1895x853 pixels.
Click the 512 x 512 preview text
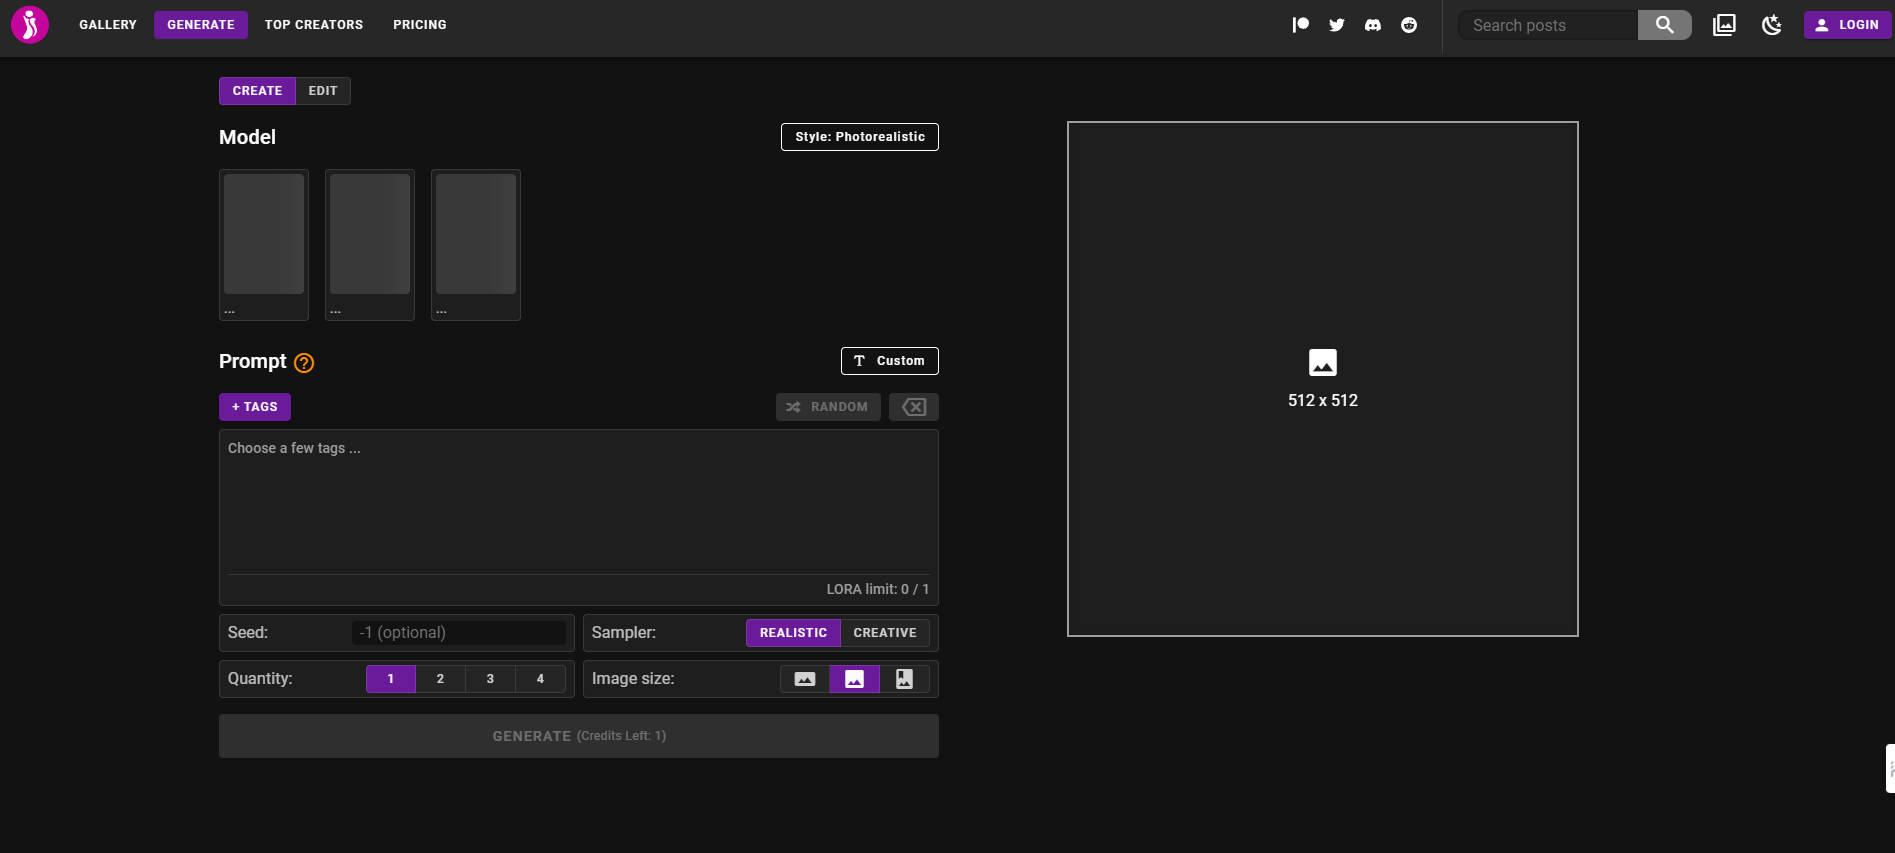click(1322, 400)
